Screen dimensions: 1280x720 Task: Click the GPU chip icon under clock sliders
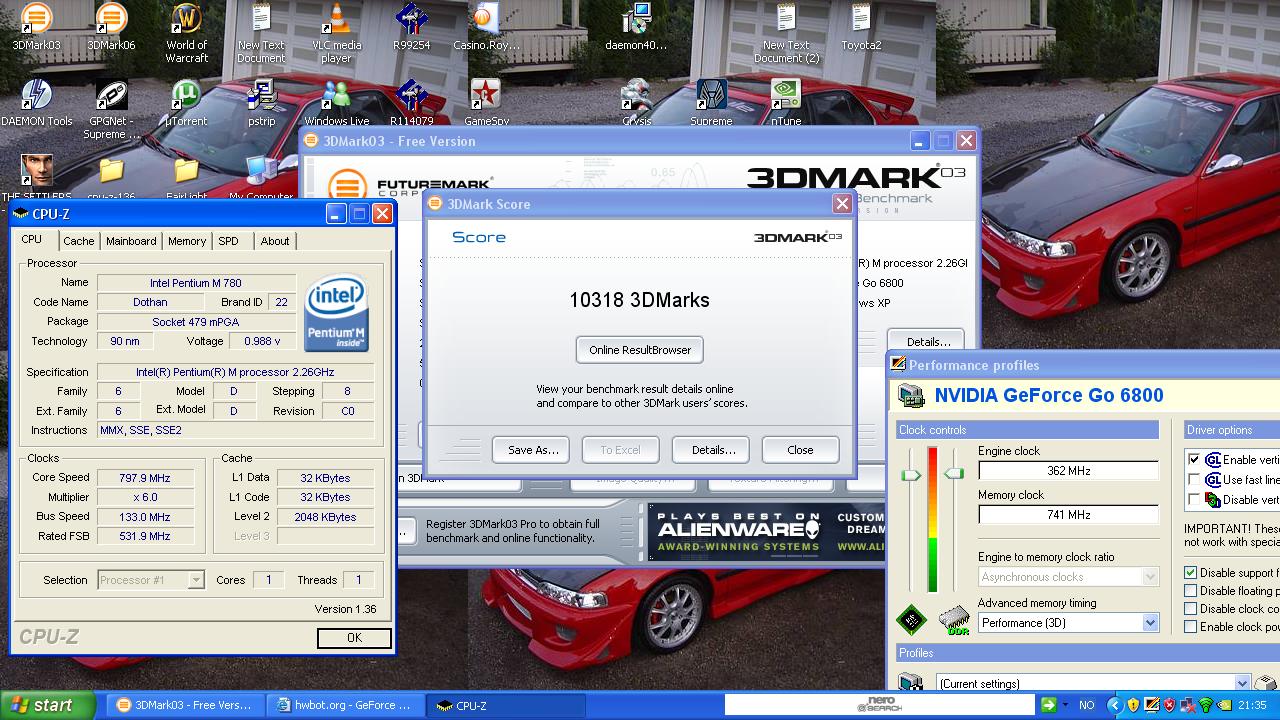coord(911,620)
